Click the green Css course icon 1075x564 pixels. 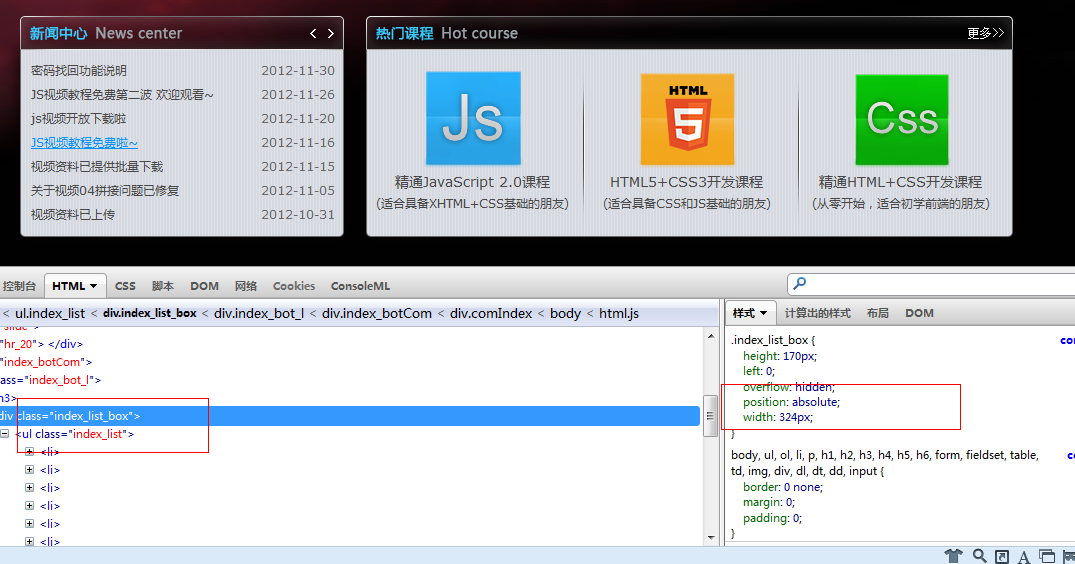[902, 119]
